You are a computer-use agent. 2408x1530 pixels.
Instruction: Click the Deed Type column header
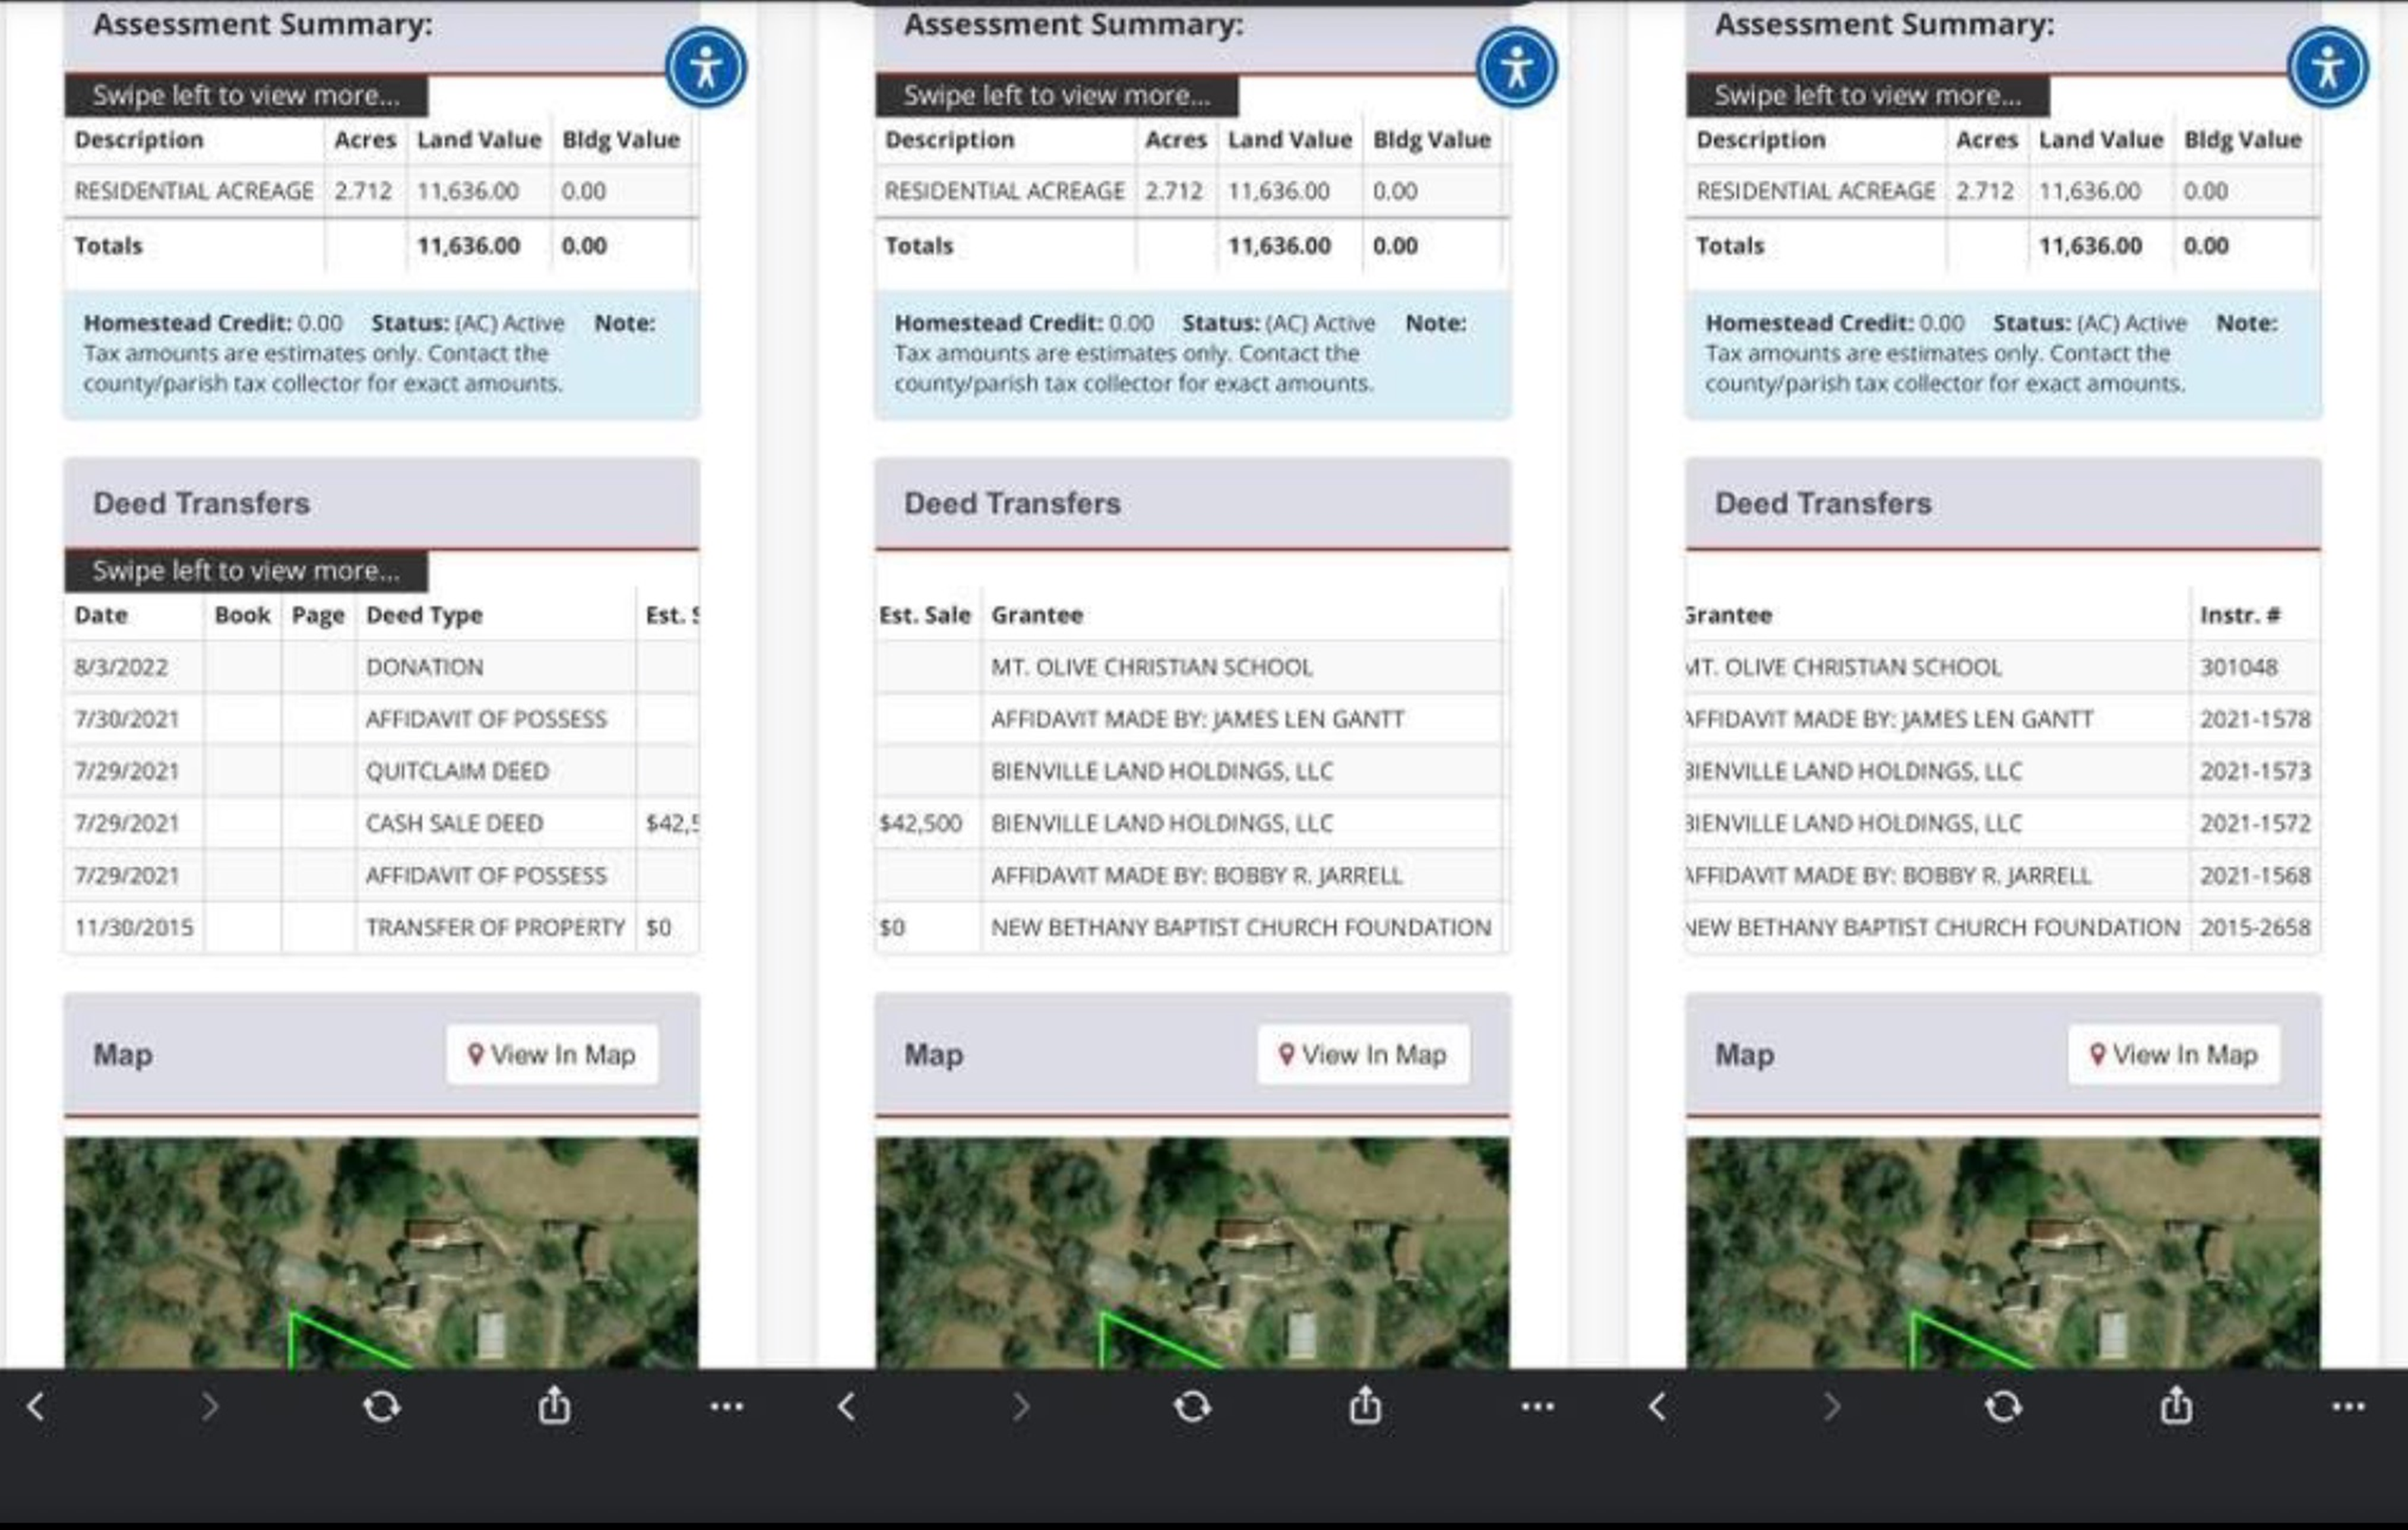(x=424, y=615)
